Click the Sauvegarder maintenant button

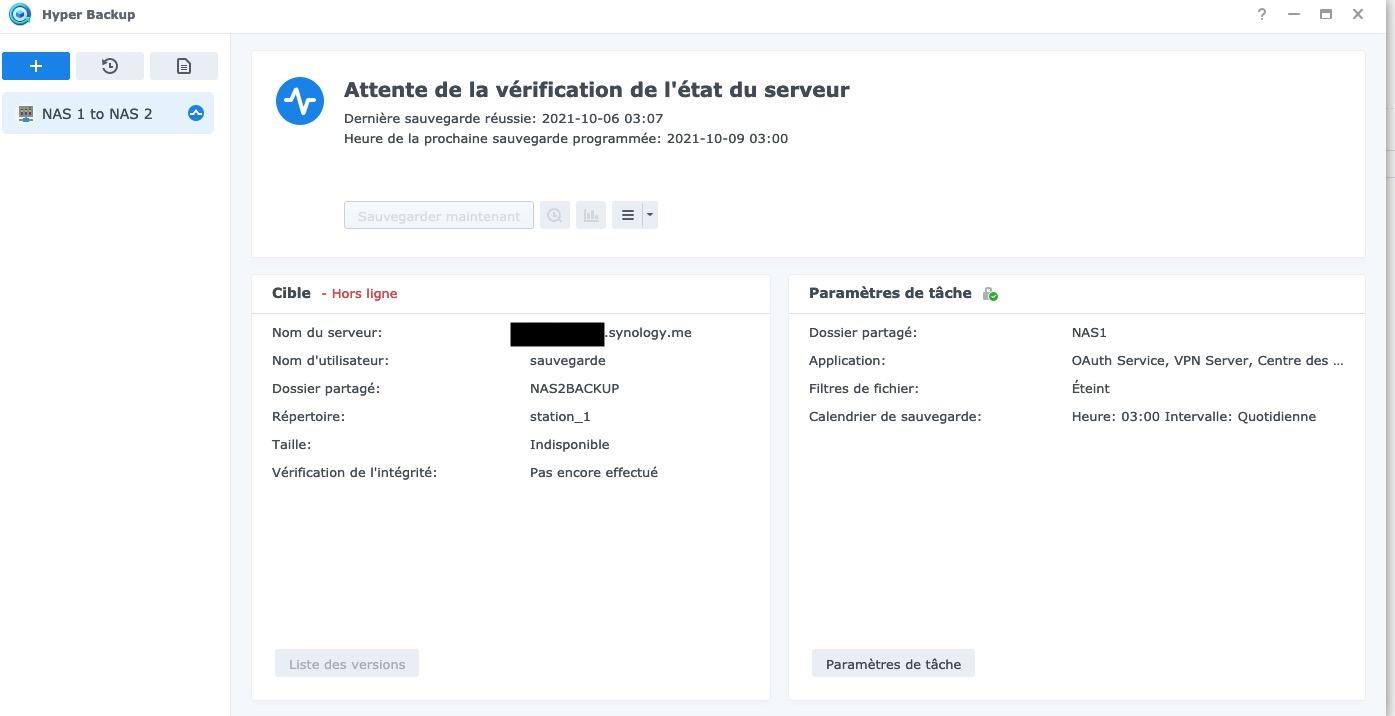pos(439,216)
